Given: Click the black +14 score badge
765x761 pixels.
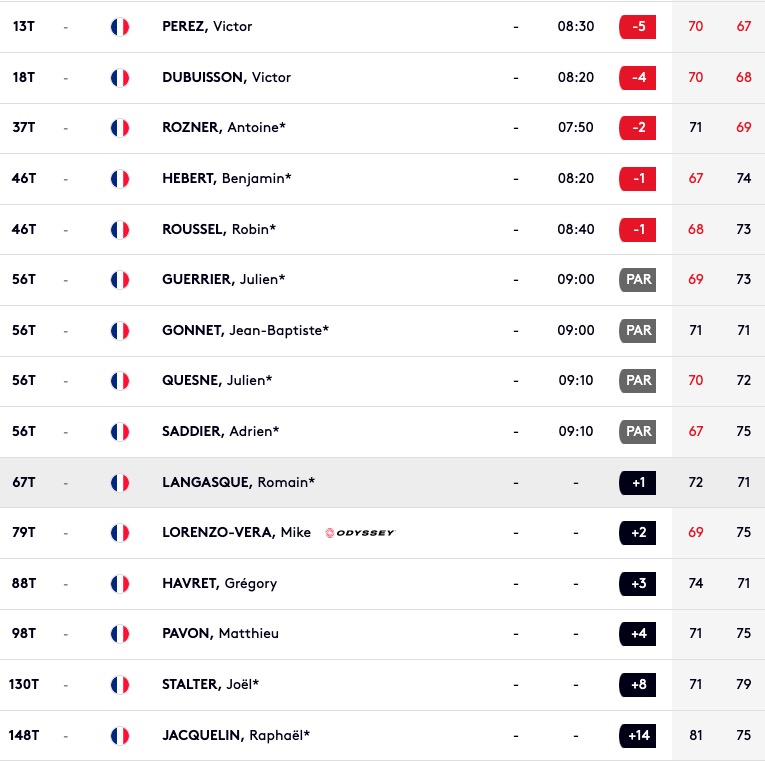Looking at the screenshot, I should 637,736.
